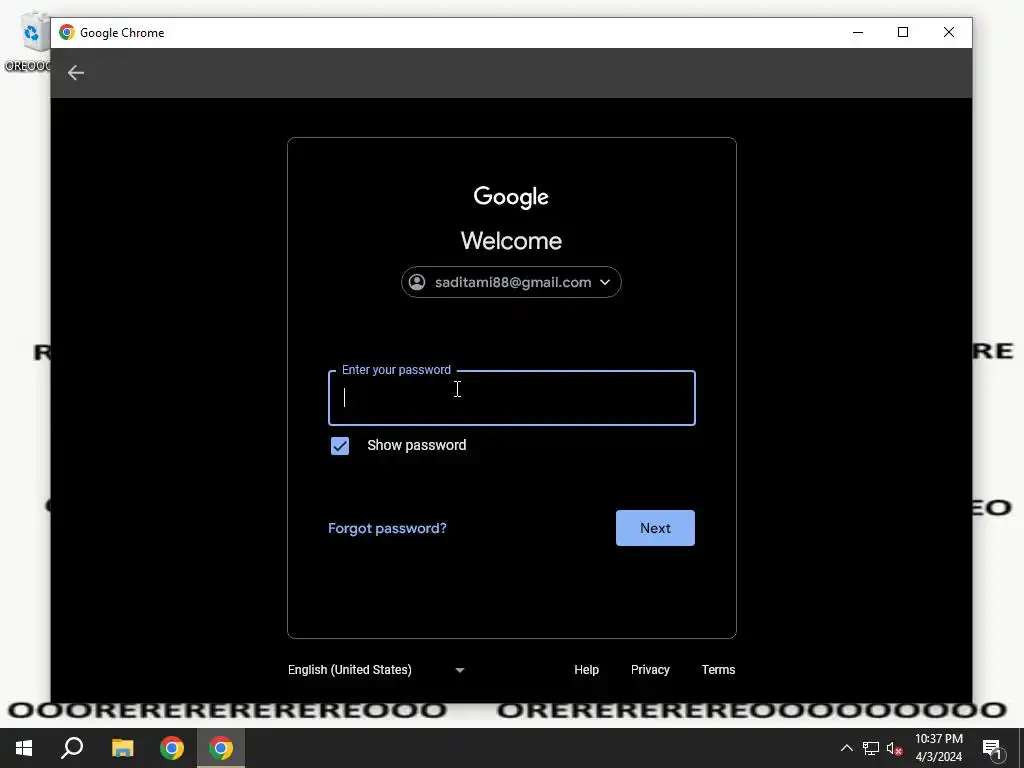Open the Windows Start menu
Viewport: 1024px width, 768px height.
[x=24, y=748]
